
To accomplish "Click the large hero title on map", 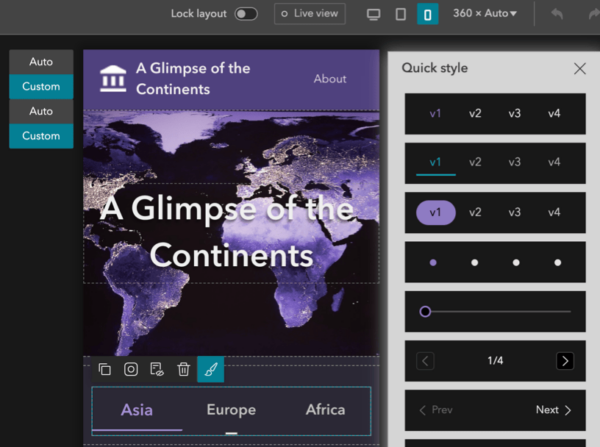I will (231, 232).
